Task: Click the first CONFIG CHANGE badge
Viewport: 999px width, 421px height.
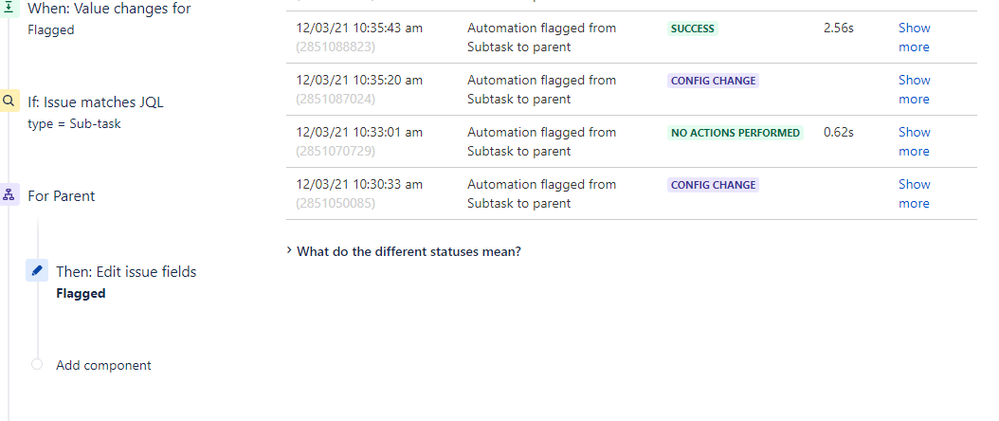Action: pos(713,81)
